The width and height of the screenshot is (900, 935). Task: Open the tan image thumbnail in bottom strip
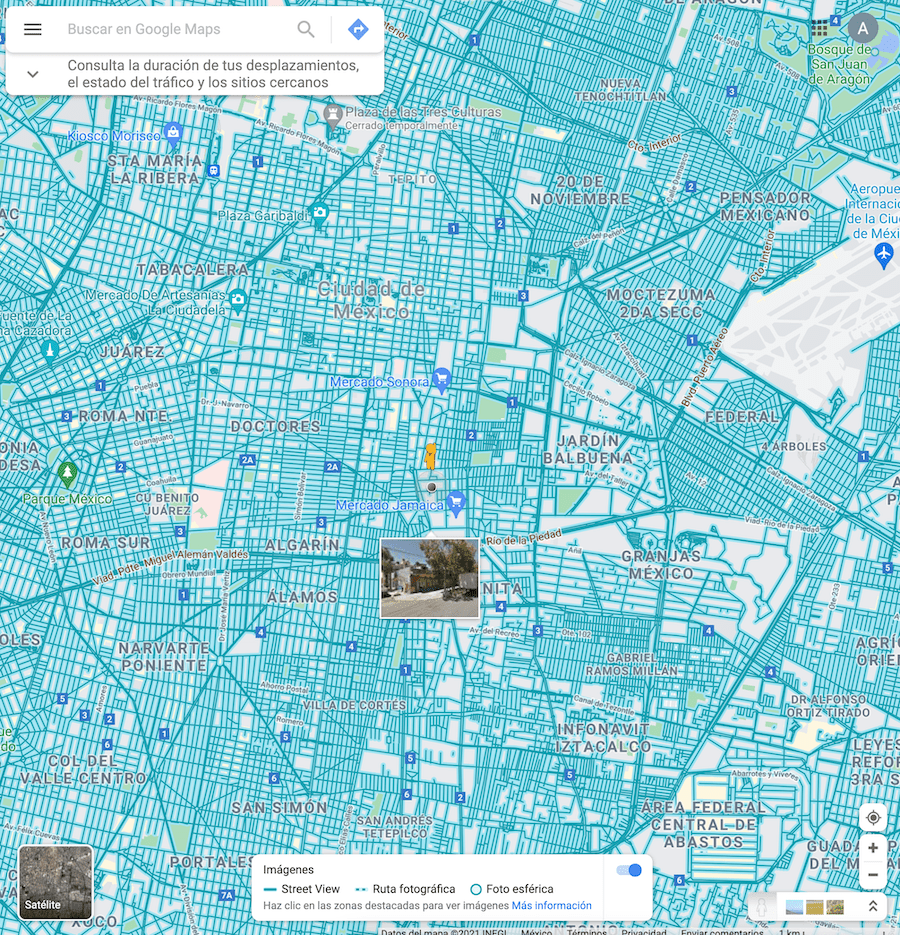(814, 907)
